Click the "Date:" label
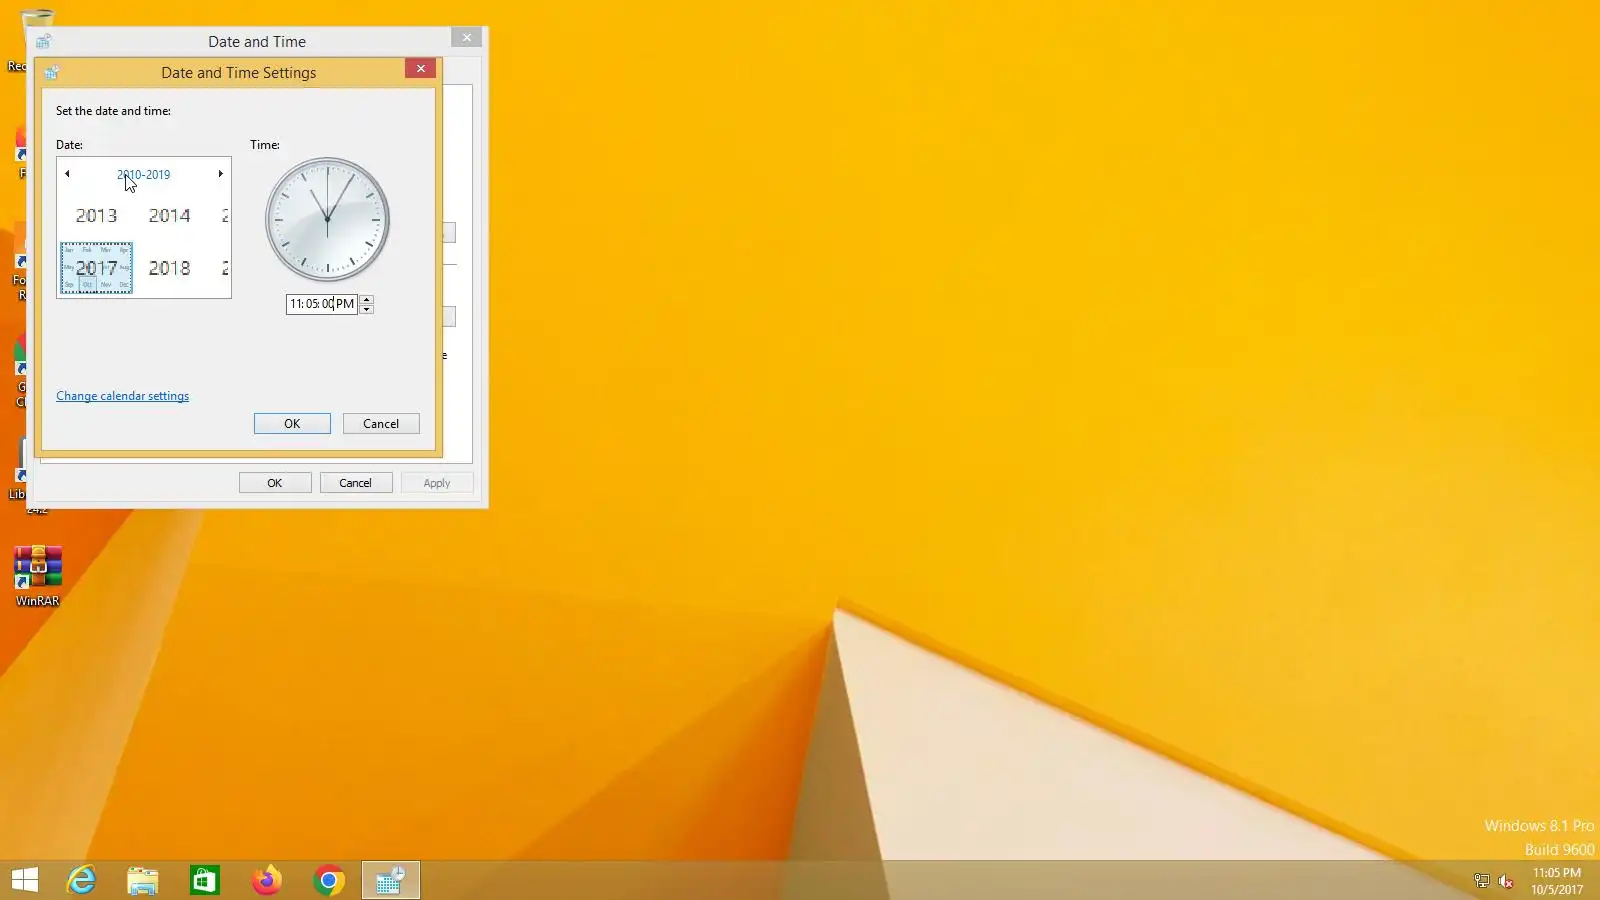 coord(69,145)
